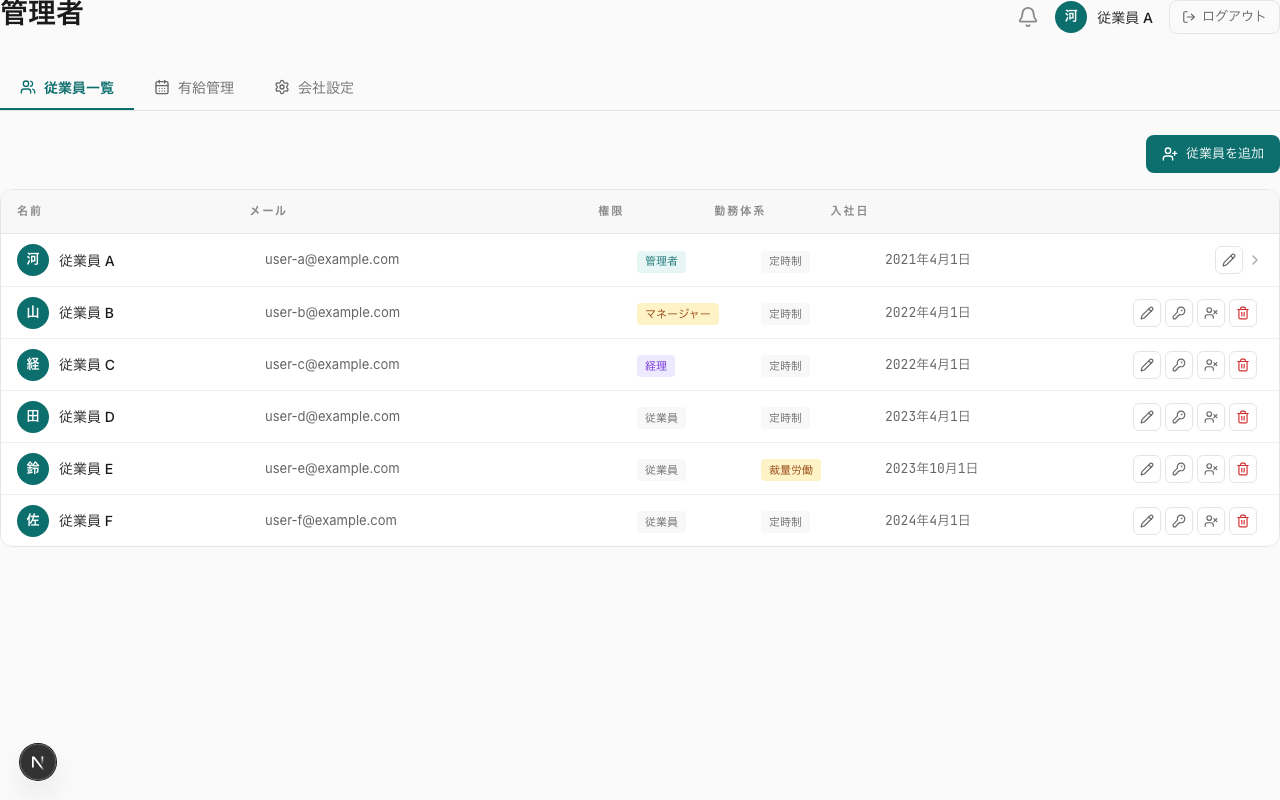
Task: Click the user-c@example.com email
Action: (332, 365)
